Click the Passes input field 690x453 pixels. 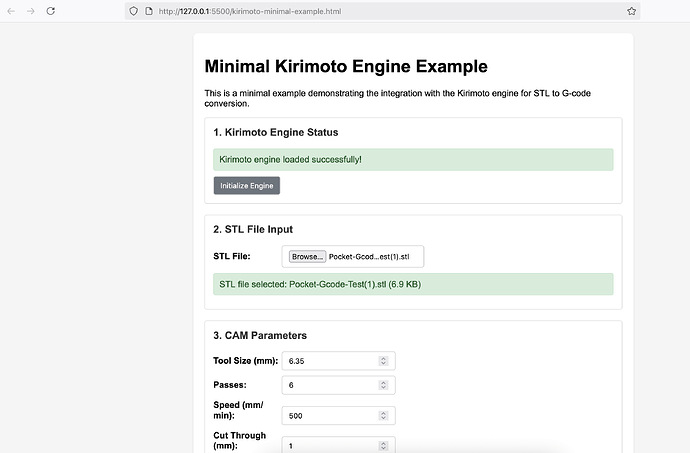pos(338,385)
